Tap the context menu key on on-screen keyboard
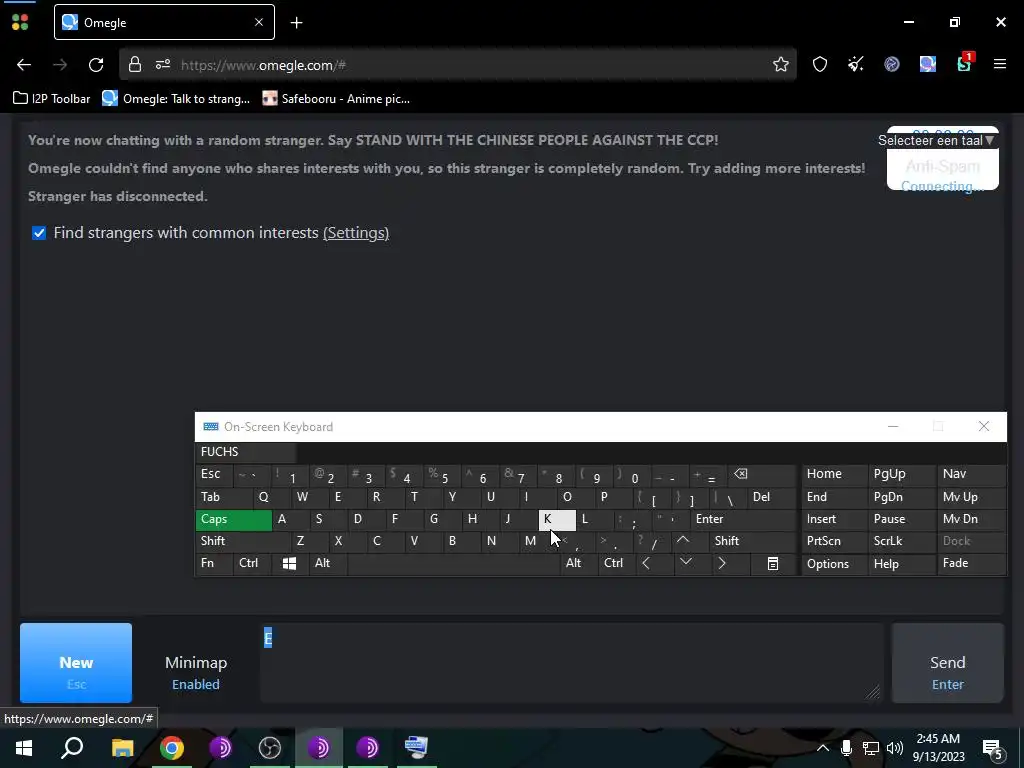 773,564
